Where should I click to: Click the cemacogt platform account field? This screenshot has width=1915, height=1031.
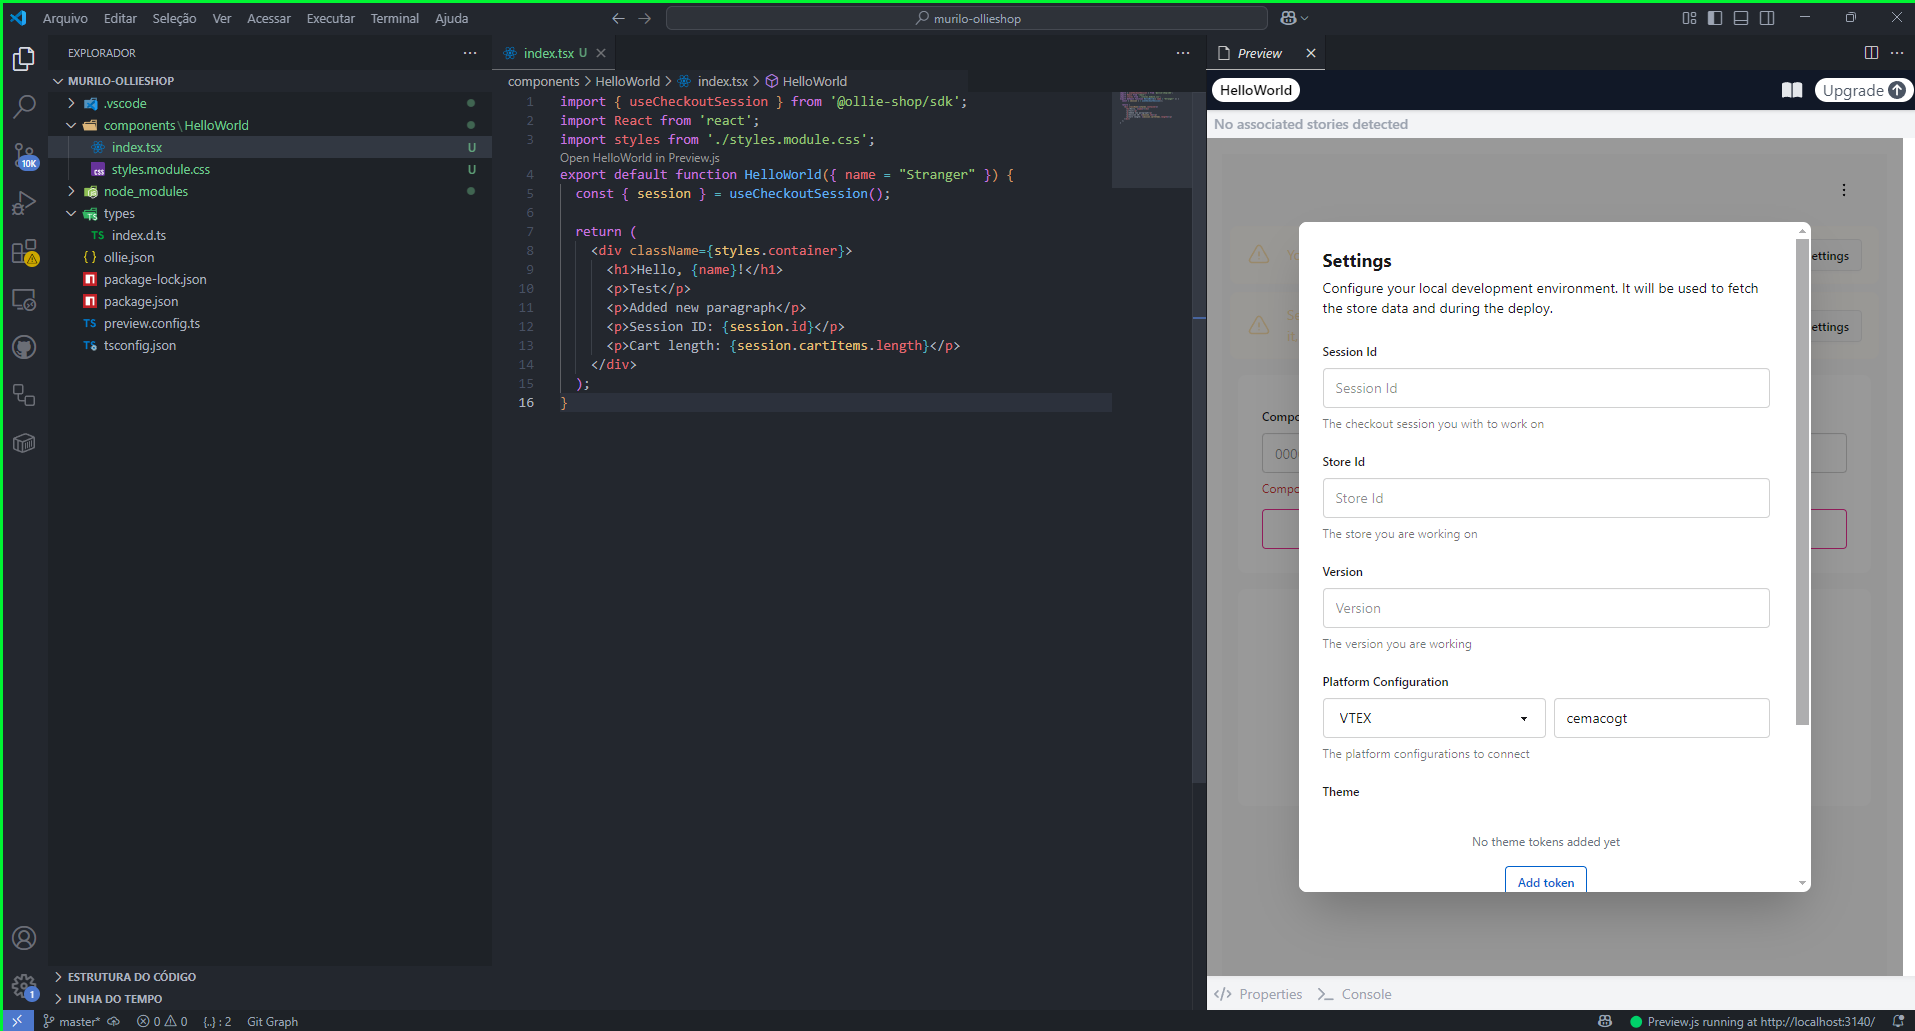coord(1662,718)
